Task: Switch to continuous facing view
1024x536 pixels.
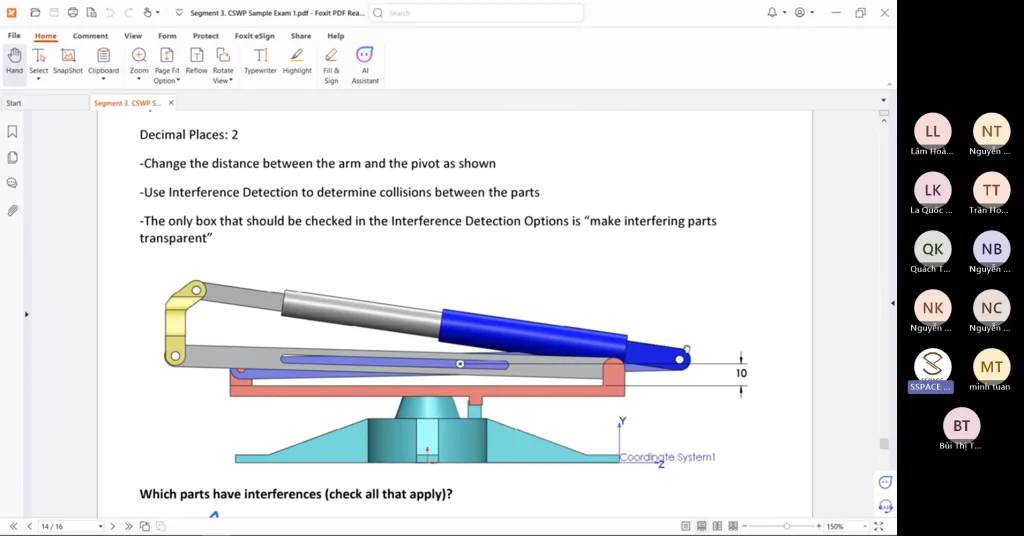Action: [733, 526]
